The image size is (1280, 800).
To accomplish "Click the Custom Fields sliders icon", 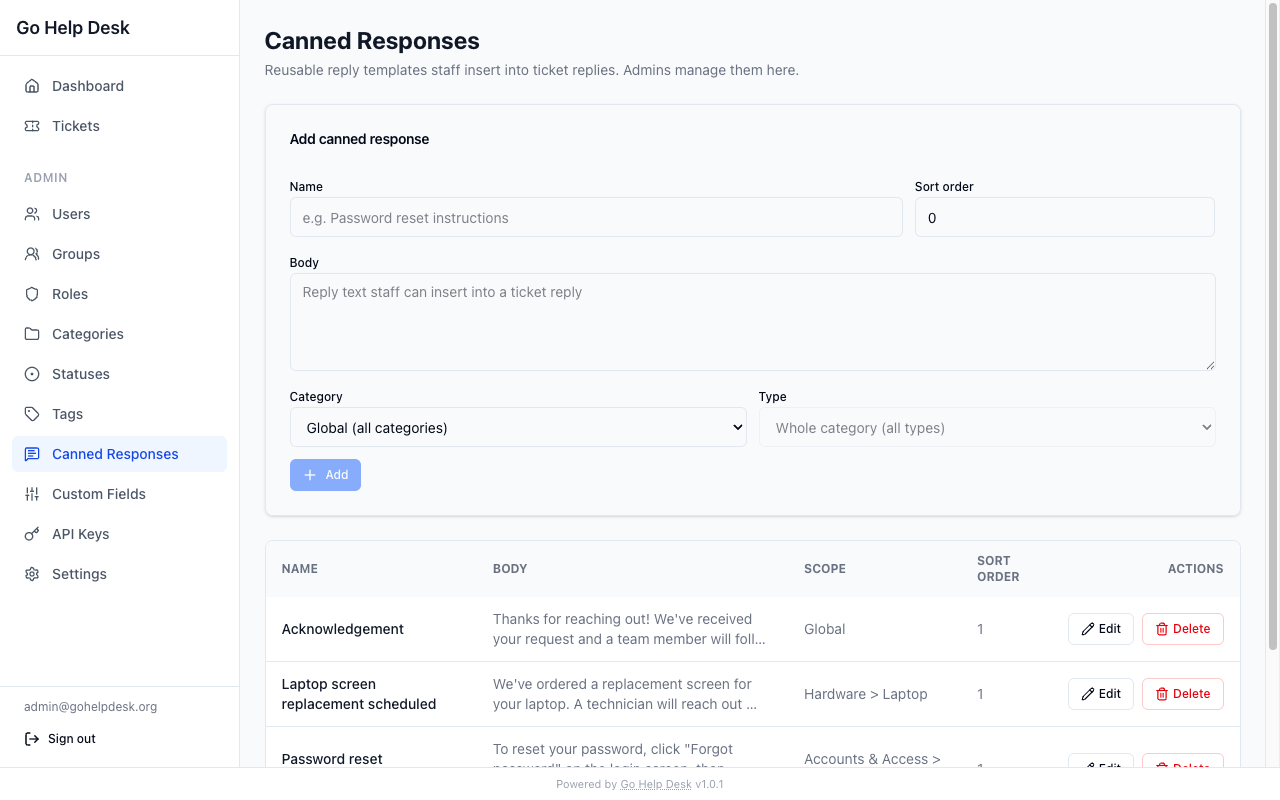I will [32, 494].
